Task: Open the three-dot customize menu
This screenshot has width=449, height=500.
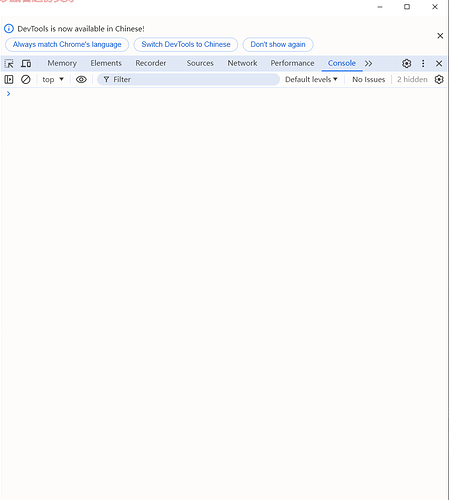Action: coord(423,63)
